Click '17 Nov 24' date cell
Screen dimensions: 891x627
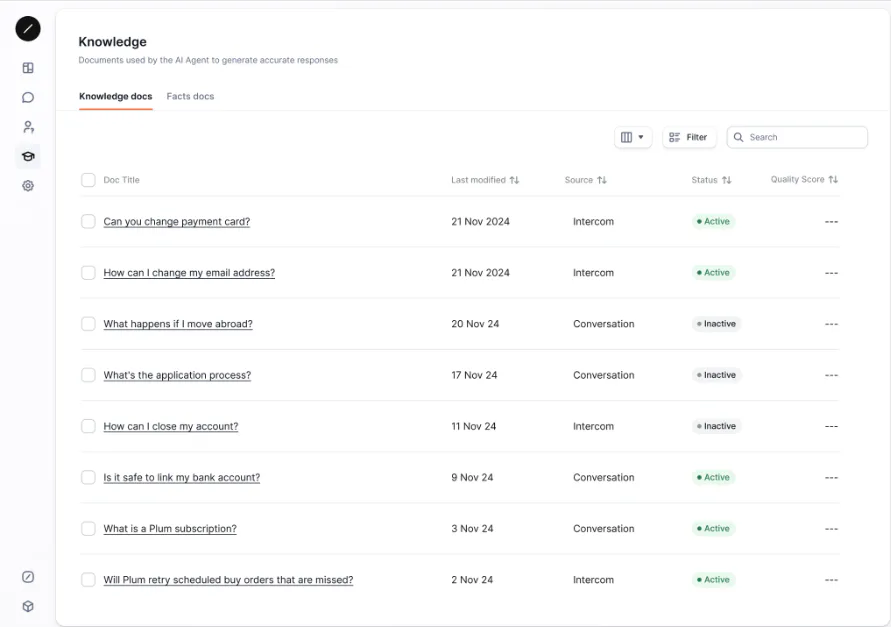(474, 375)
